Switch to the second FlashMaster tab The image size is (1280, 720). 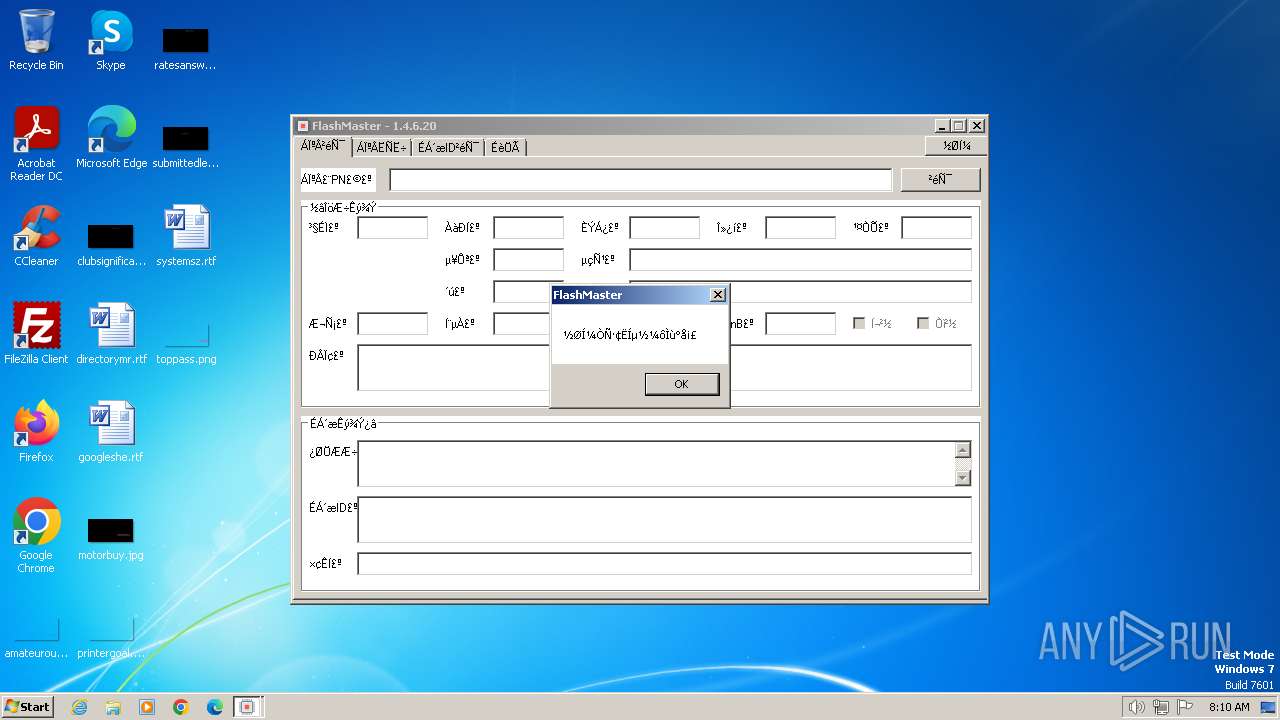[x=381, y=147]
